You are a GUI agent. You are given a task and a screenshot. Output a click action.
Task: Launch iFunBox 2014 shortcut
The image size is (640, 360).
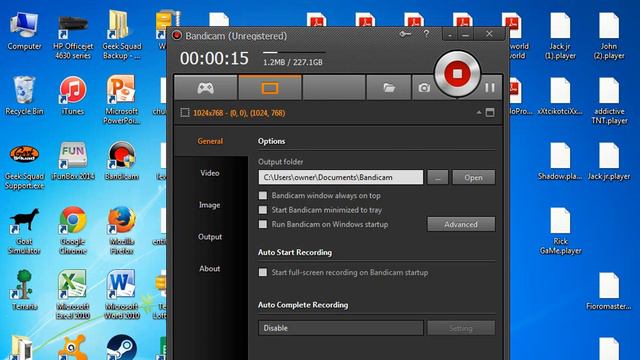[x=73, y=161]
